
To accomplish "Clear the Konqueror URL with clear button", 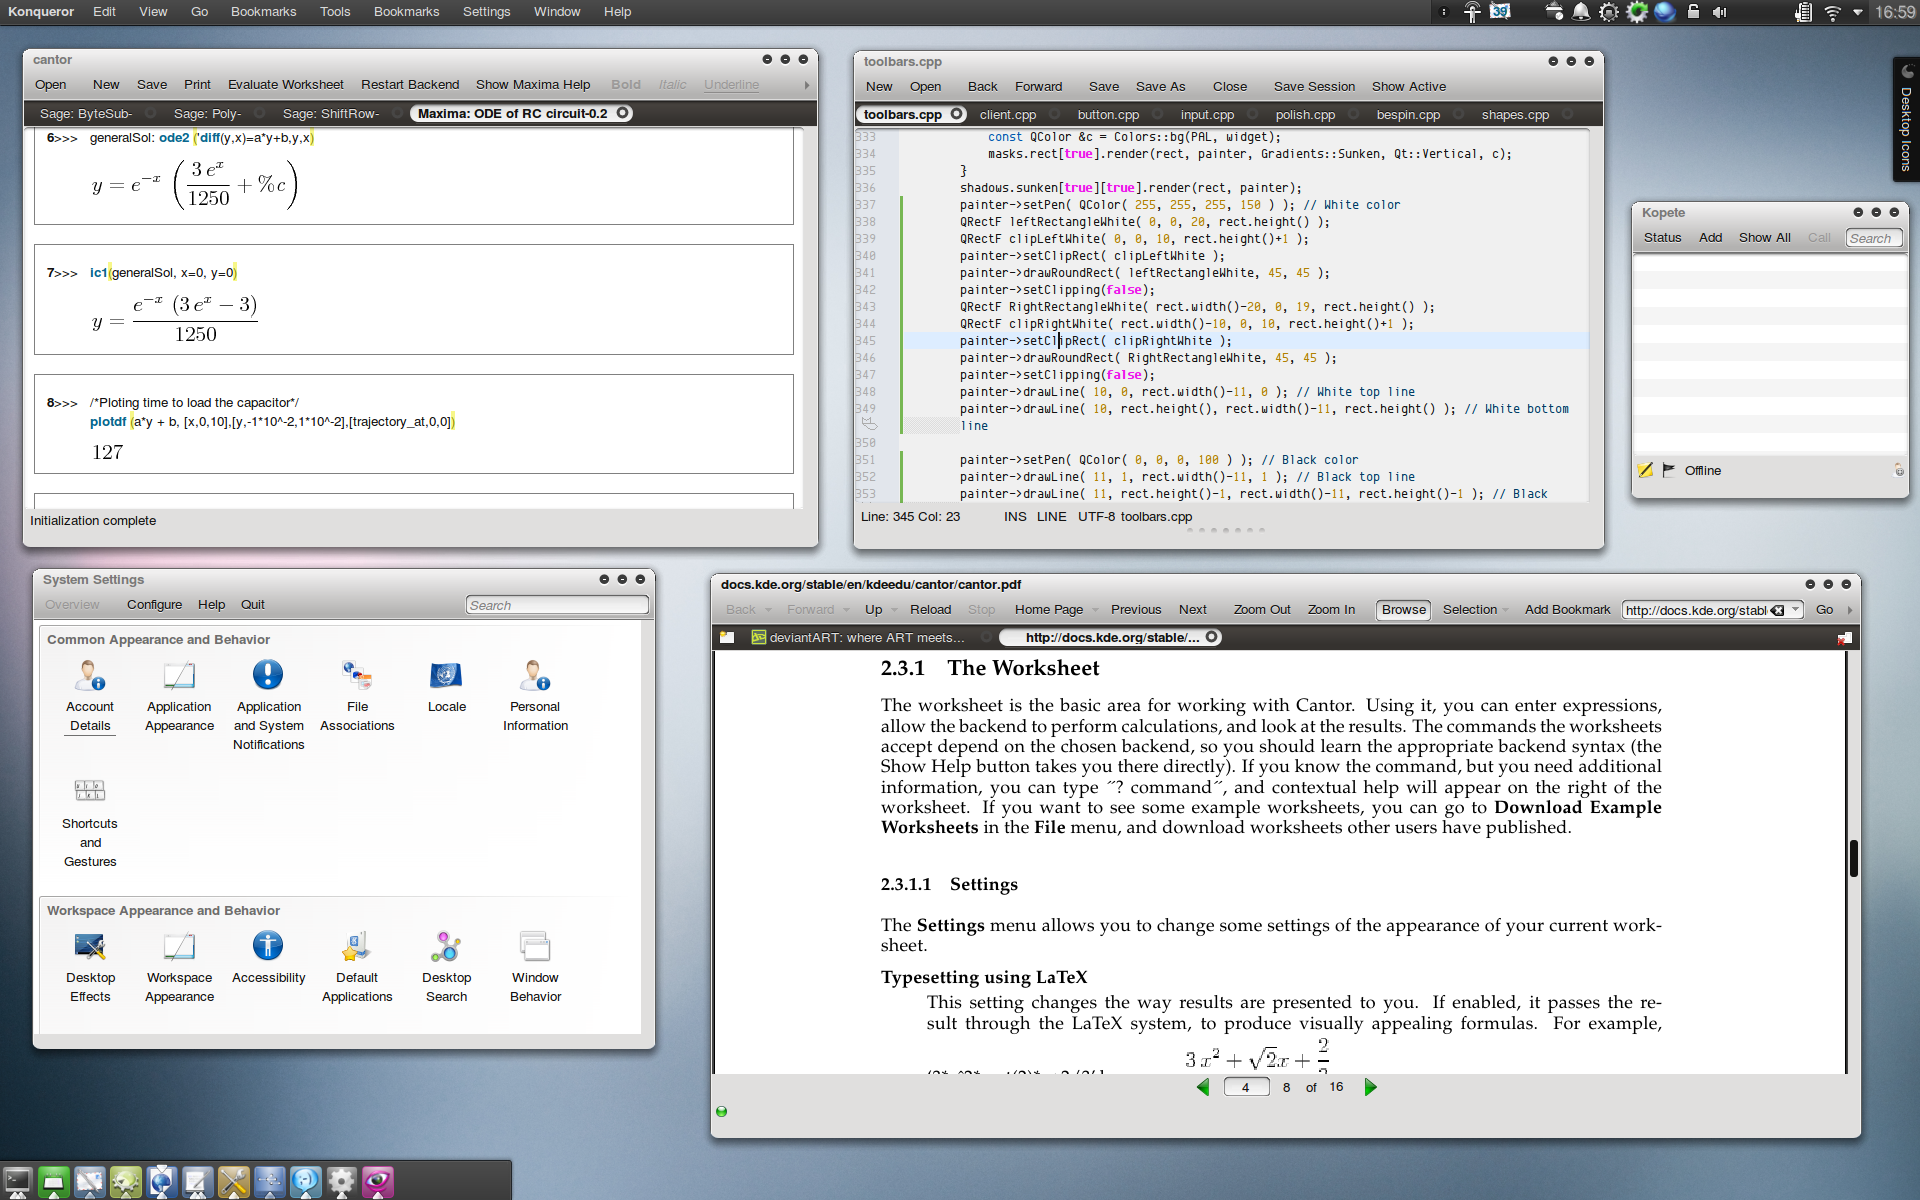I will [1777, 610].
